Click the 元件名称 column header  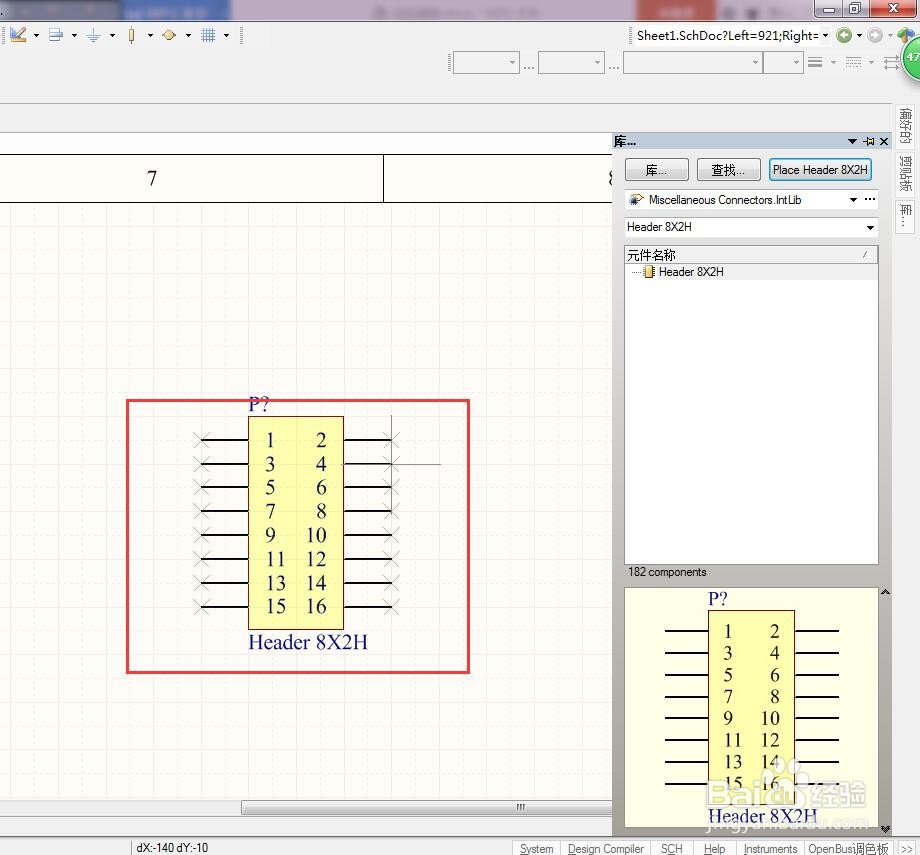tap(751, 255)
